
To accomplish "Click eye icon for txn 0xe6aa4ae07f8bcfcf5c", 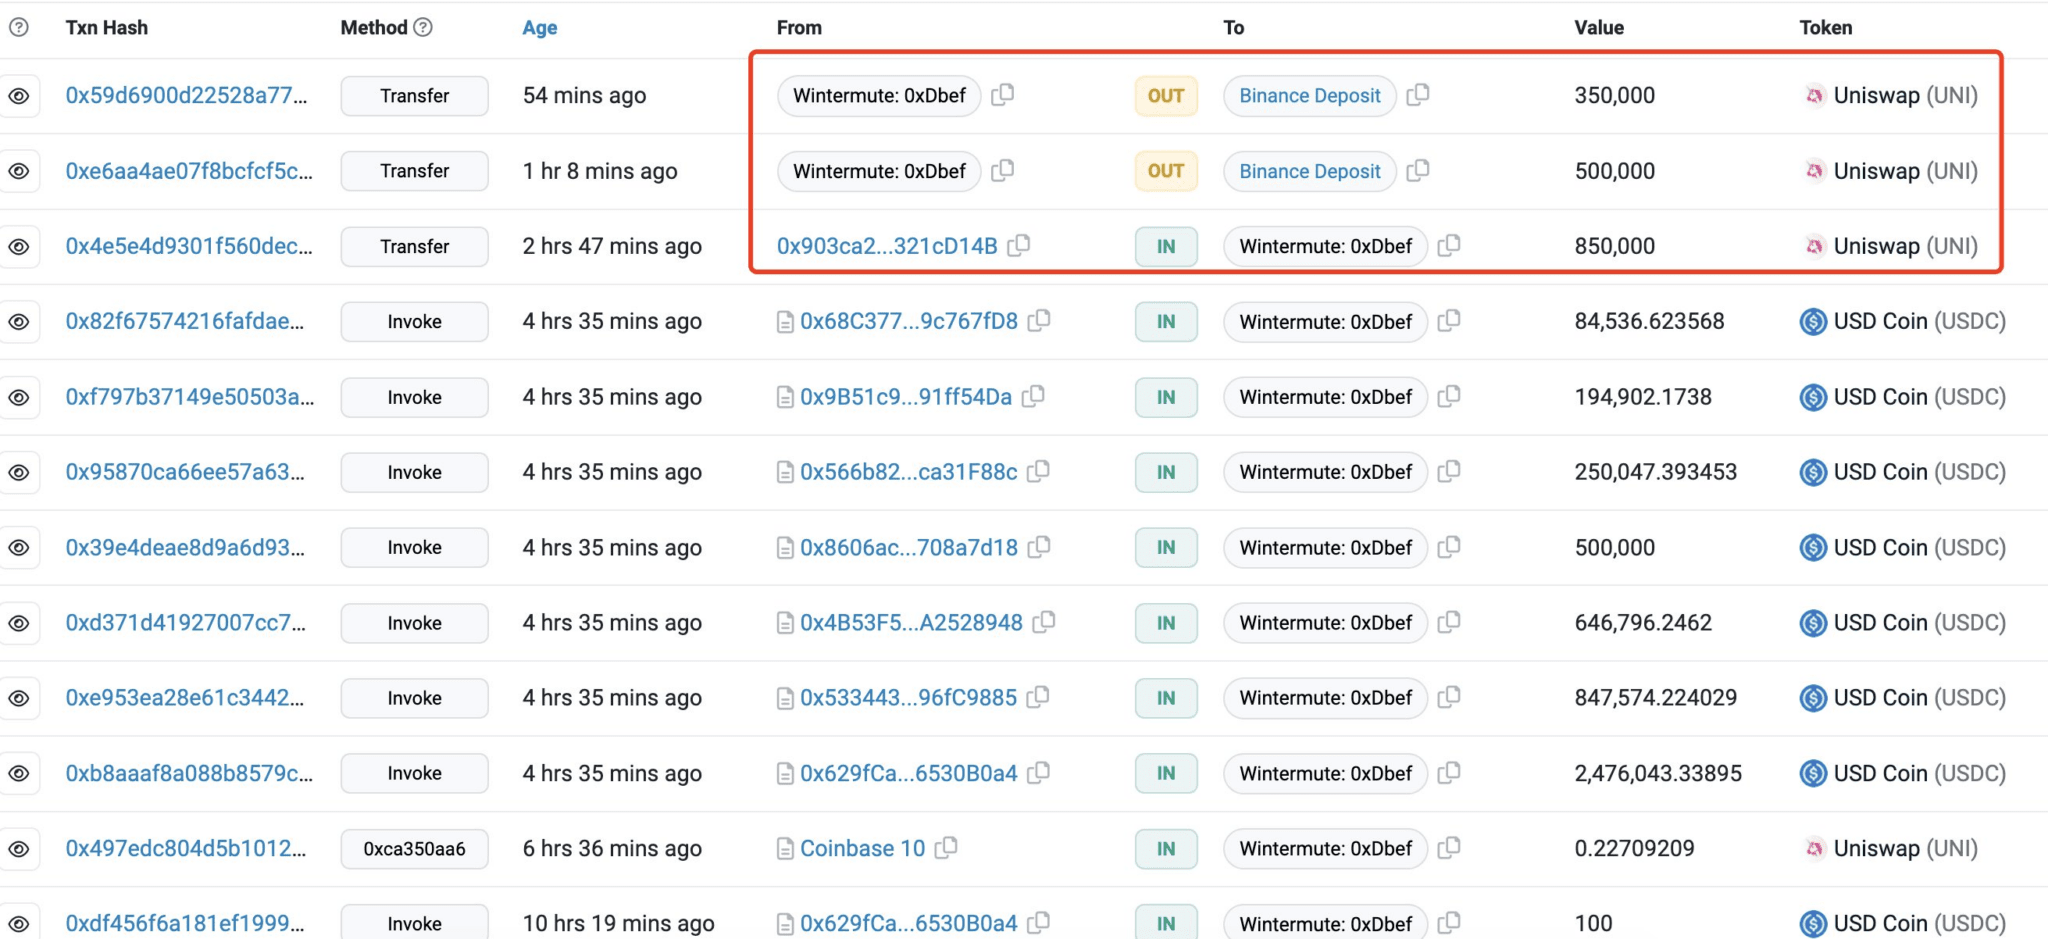I will tap(19, 171).
